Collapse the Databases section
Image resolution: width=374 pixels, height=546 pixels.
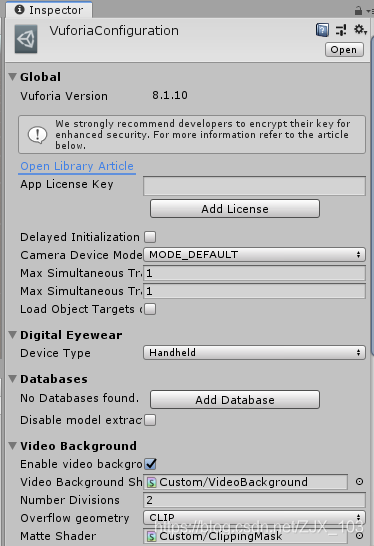pyautogui.click(x=13, y=379)
